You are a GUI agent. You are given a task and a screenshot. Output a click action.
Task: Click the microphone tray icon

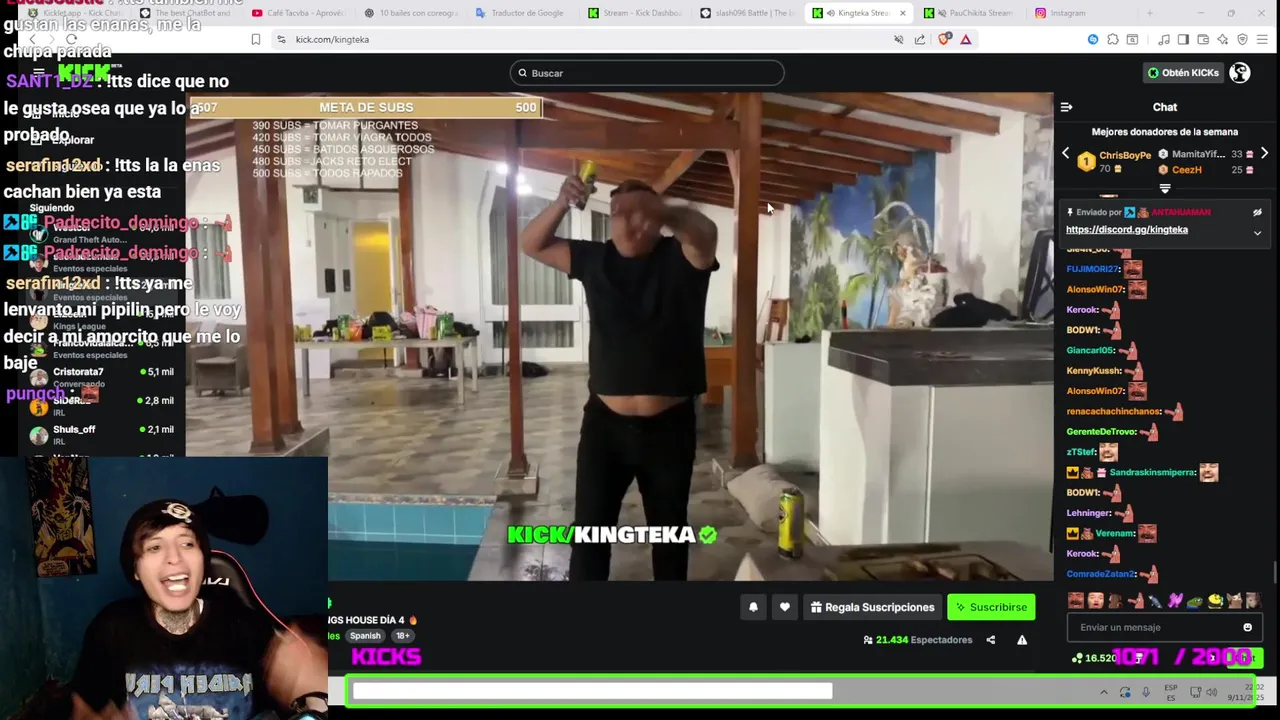tap(1146, 692)
